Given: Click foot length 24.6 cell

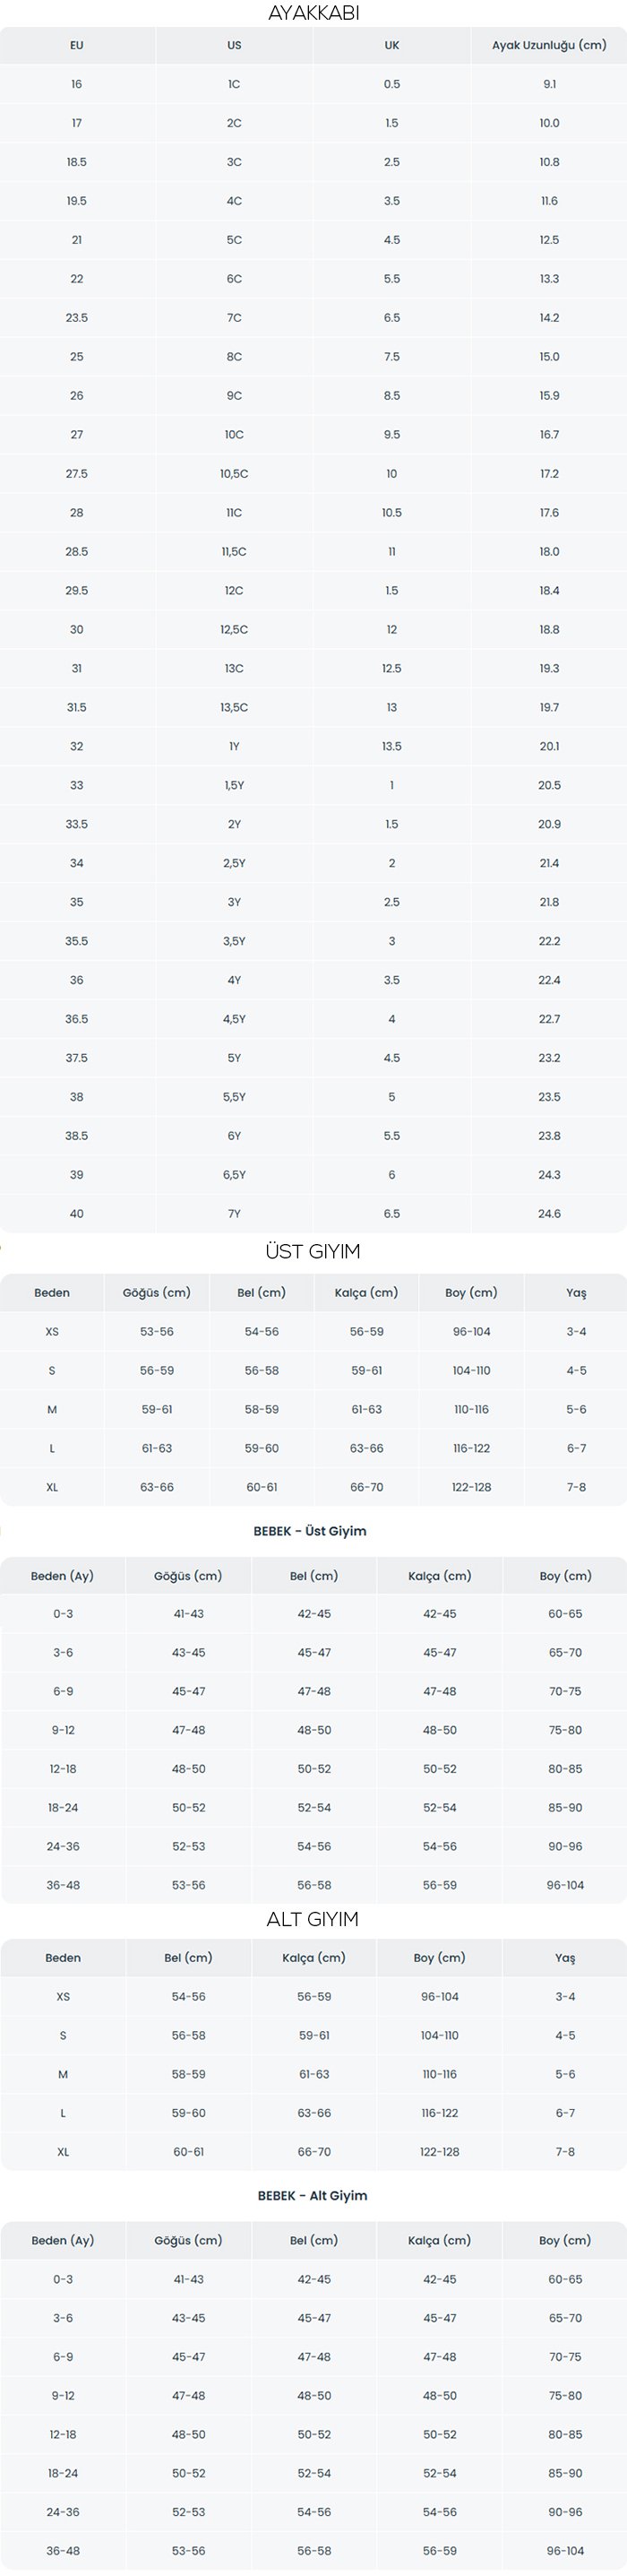Looking at the screenshot, I should (549, 1214).
